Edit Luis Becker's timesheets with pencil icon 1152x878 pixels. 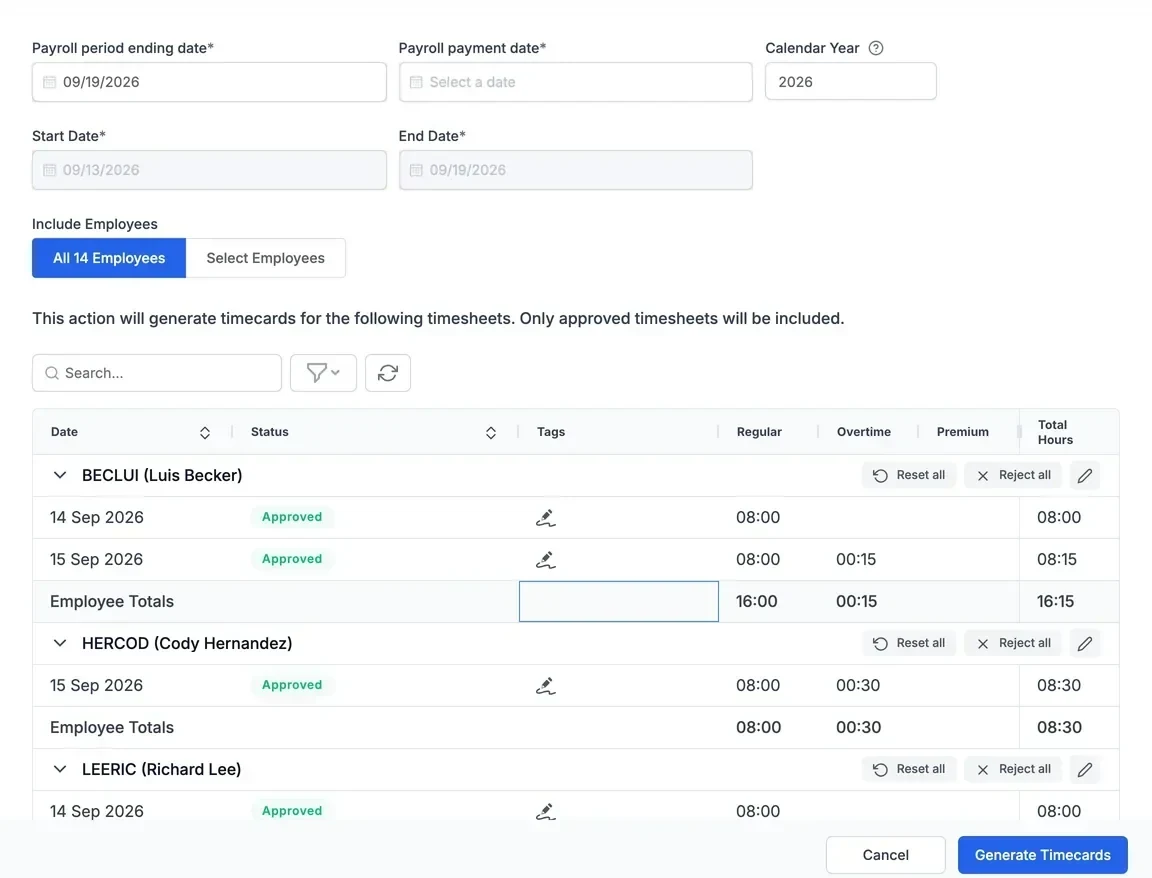coord(1084,475)
